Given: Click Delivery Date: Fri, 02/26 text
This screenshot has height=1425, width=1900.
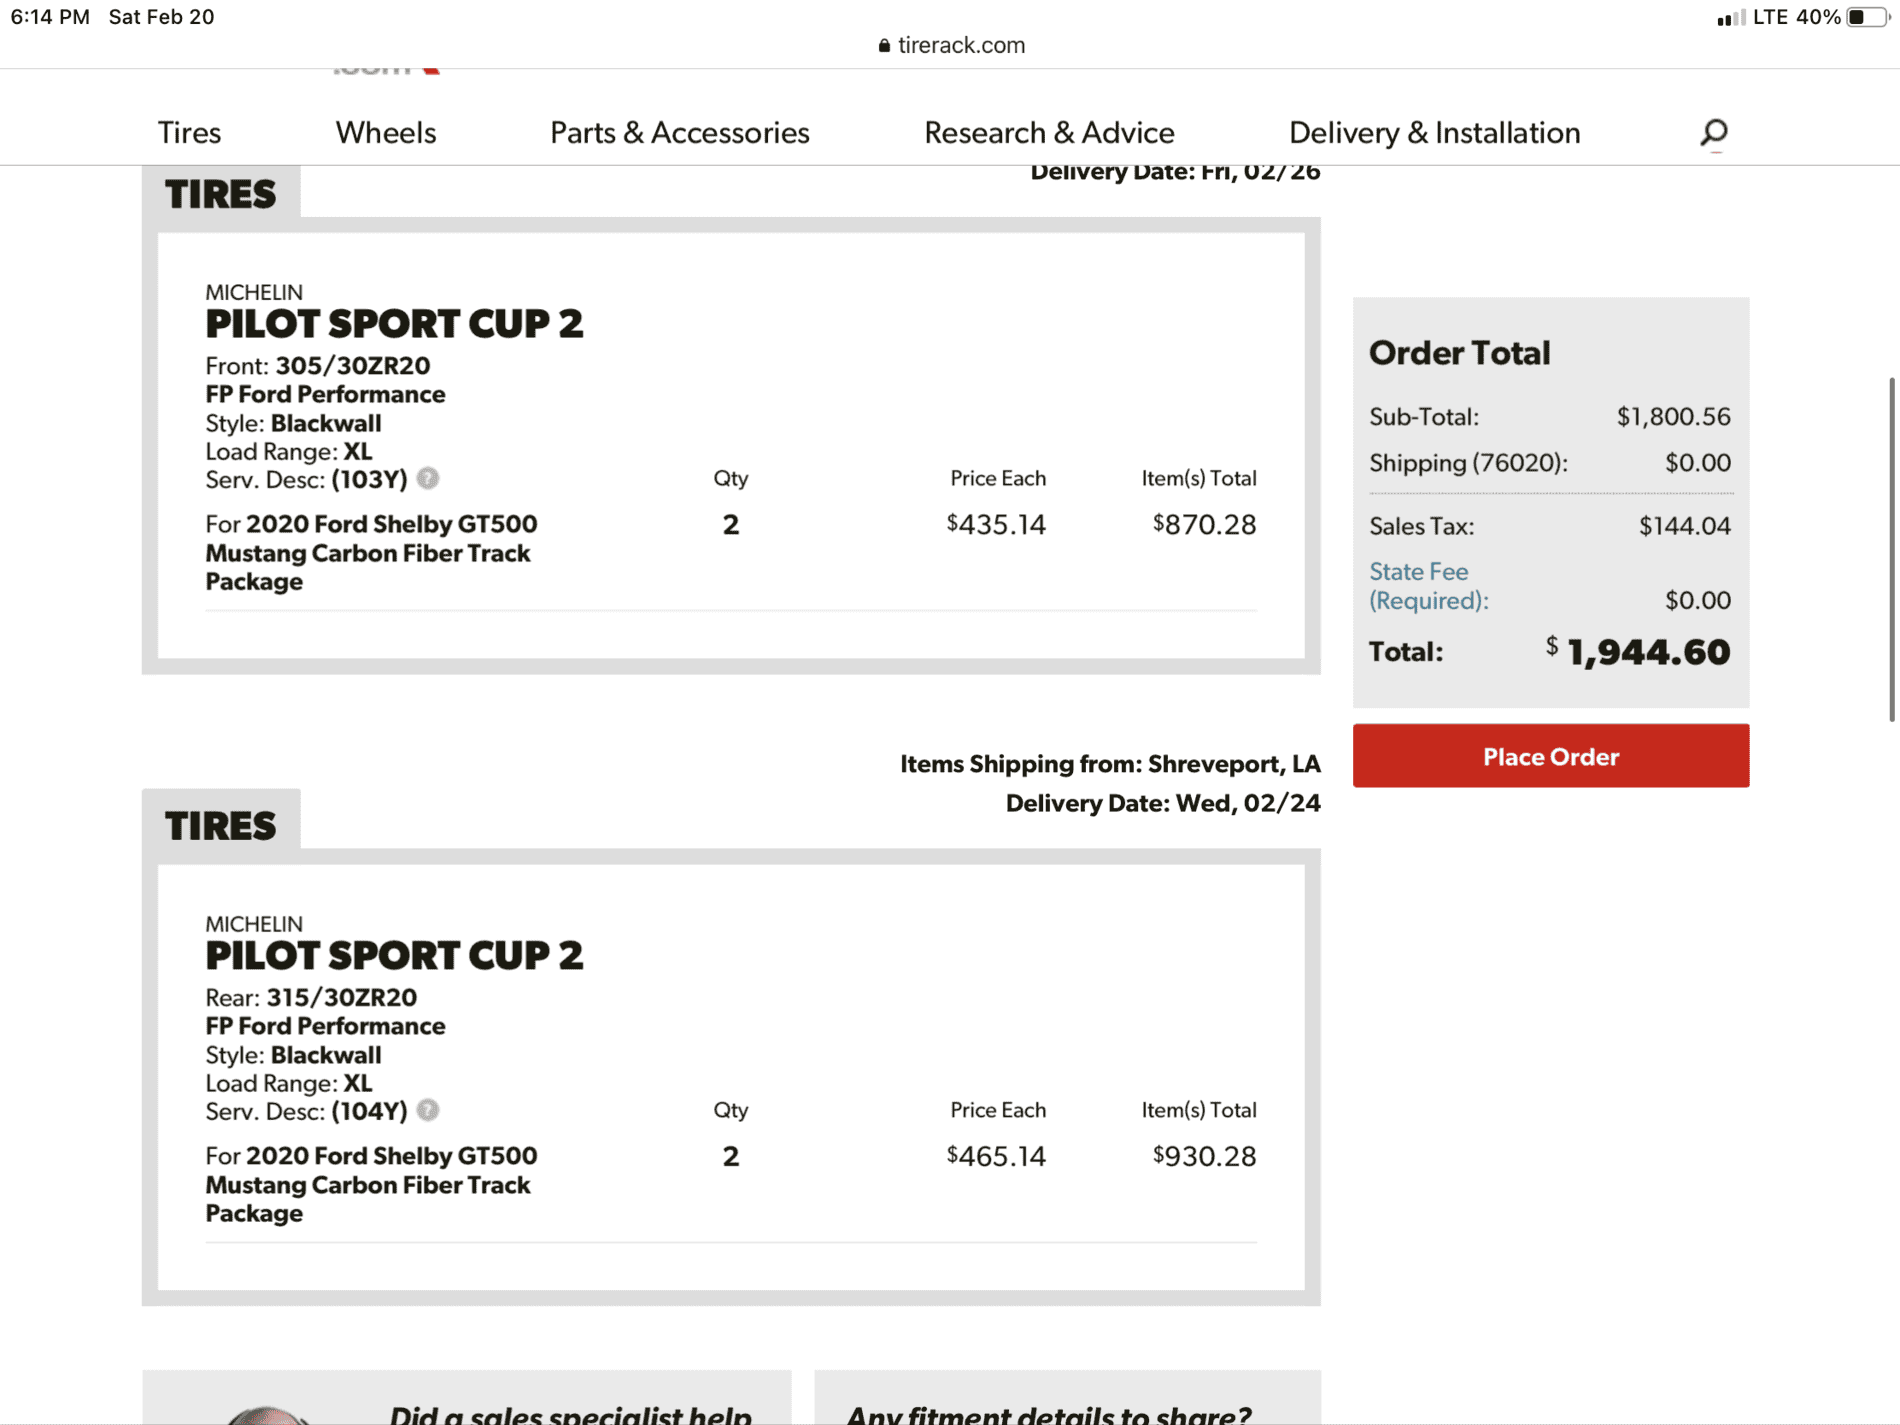Looking at the screenshot, I should coord(1175,173).
